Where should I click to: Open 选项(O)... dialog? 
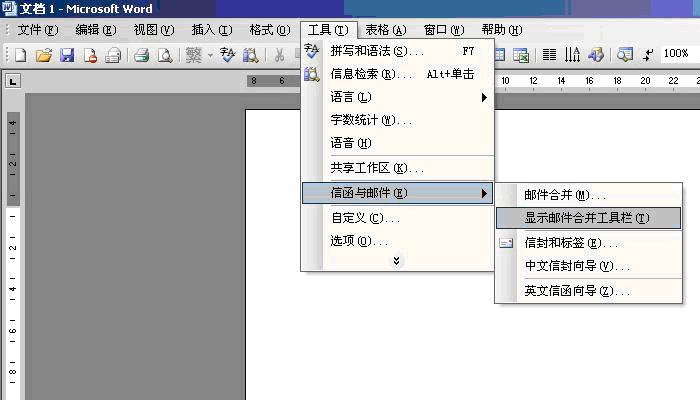point(398,241)
